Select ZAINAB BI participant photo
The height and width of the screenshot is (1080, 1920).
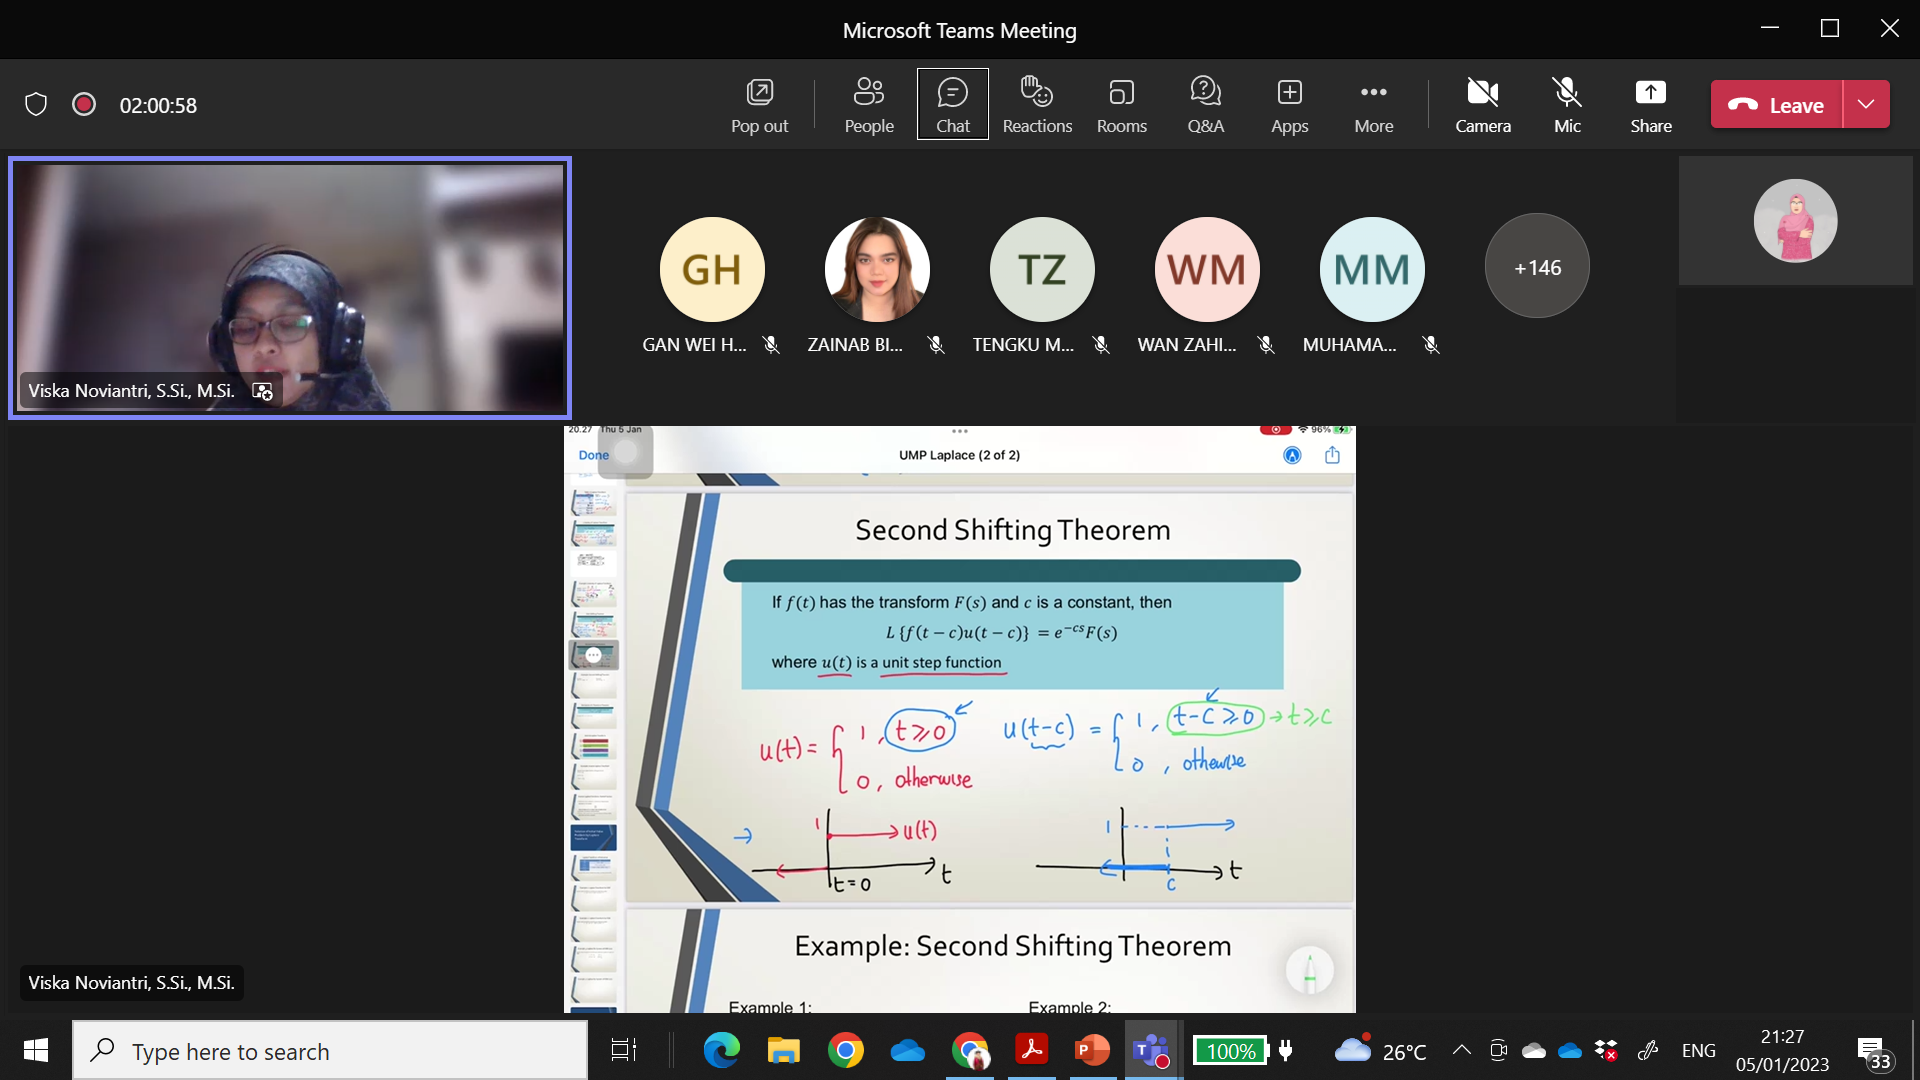tap(876, 269)
